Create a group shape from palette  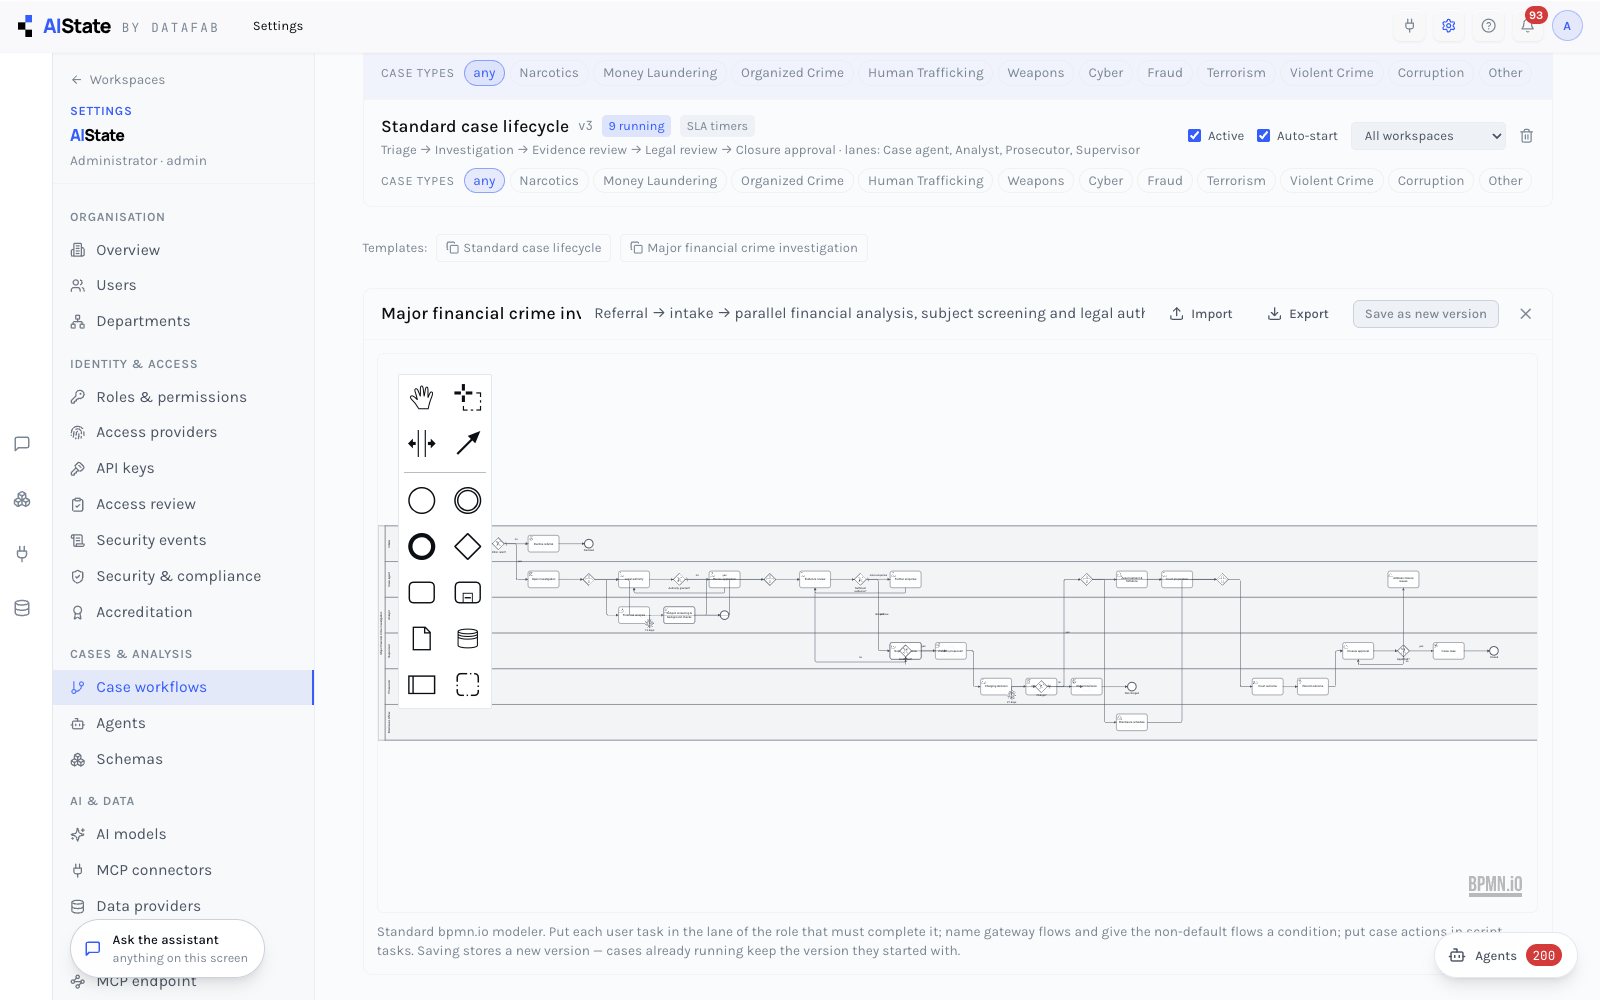[468, 684]
